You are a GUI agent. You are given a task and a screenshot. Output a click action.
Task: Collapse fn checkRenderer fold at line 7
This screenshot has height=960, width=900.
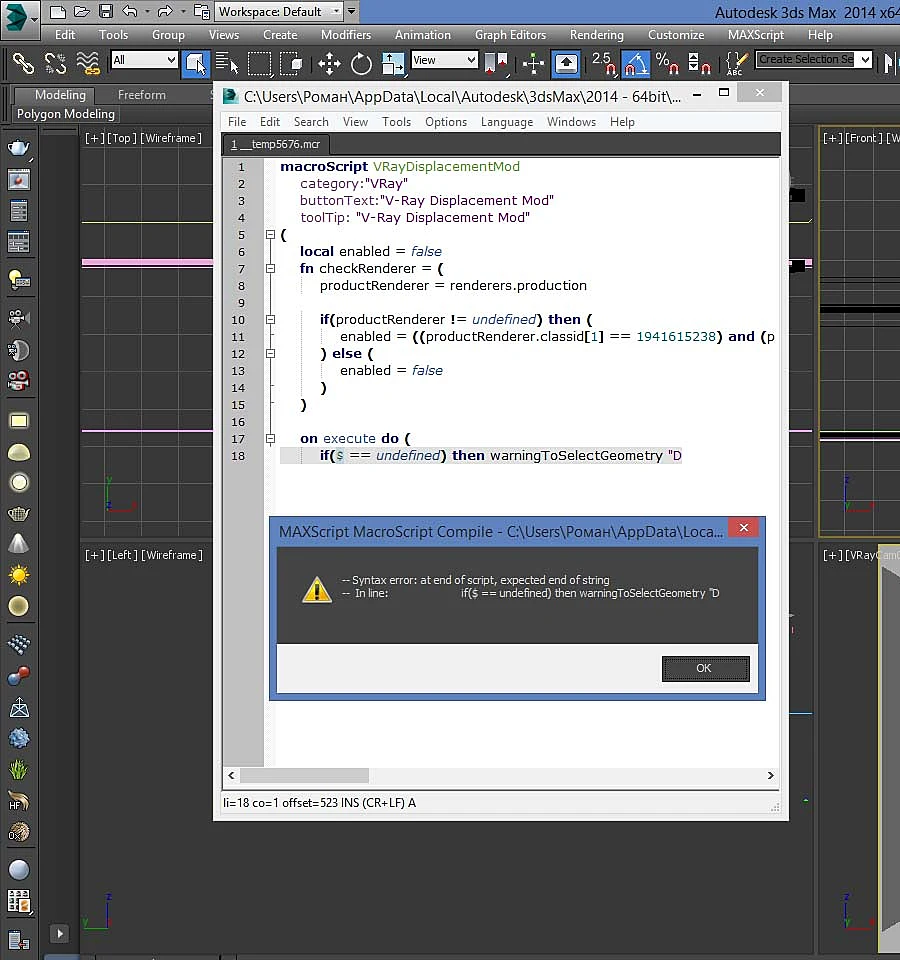pyautogui.click(x=270, y=269)
